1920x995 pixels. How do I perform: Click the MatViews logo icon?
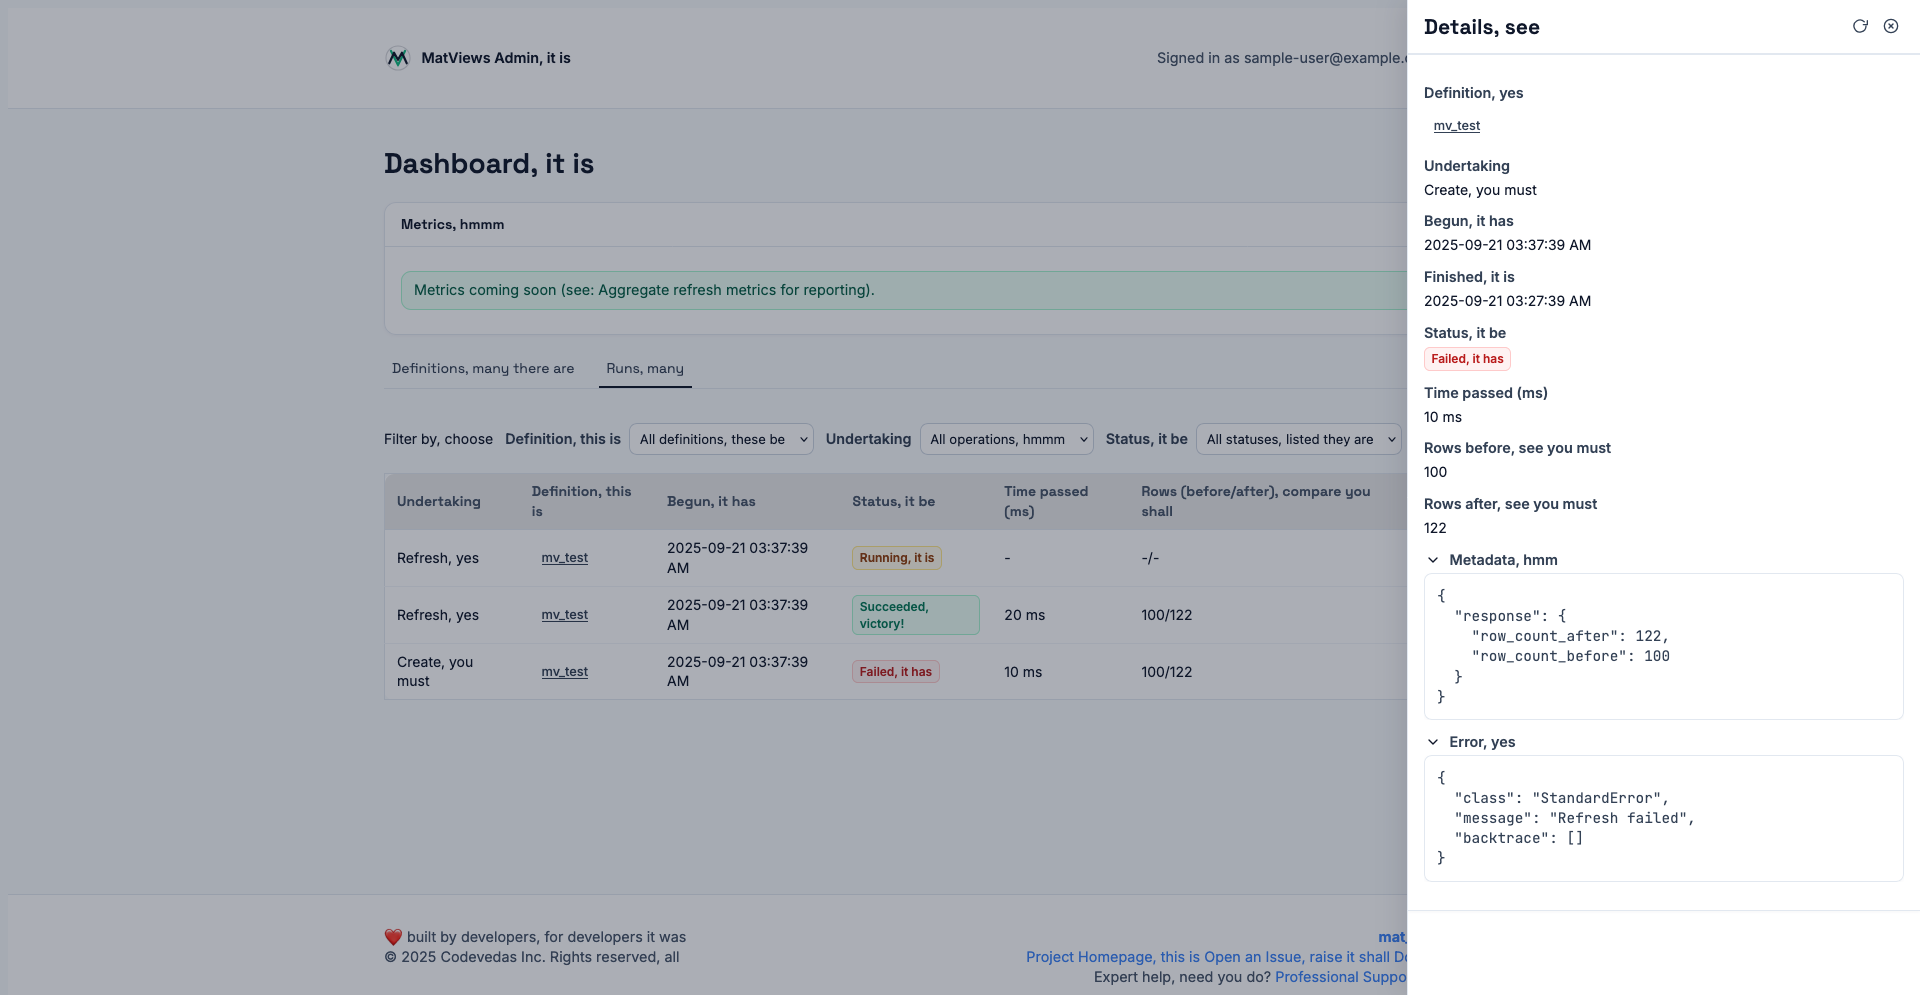(397, 58)
